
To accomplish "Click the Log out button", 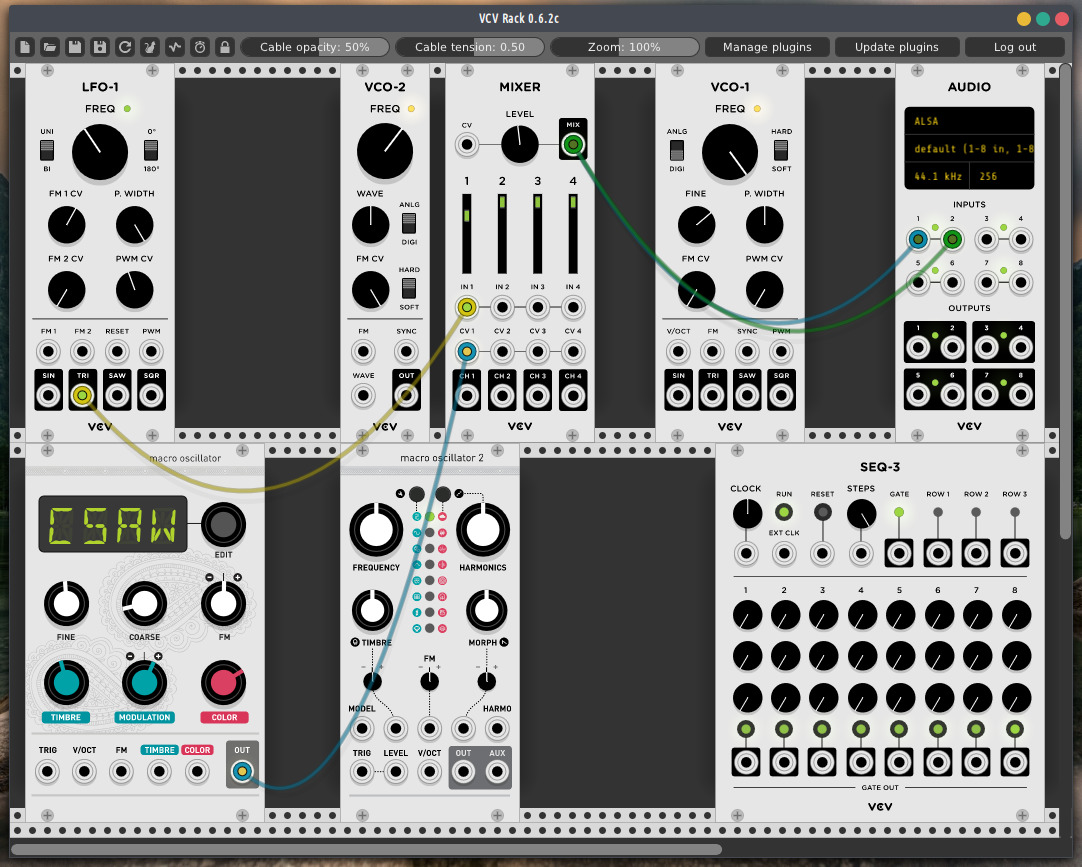I will click(1014, 47).
